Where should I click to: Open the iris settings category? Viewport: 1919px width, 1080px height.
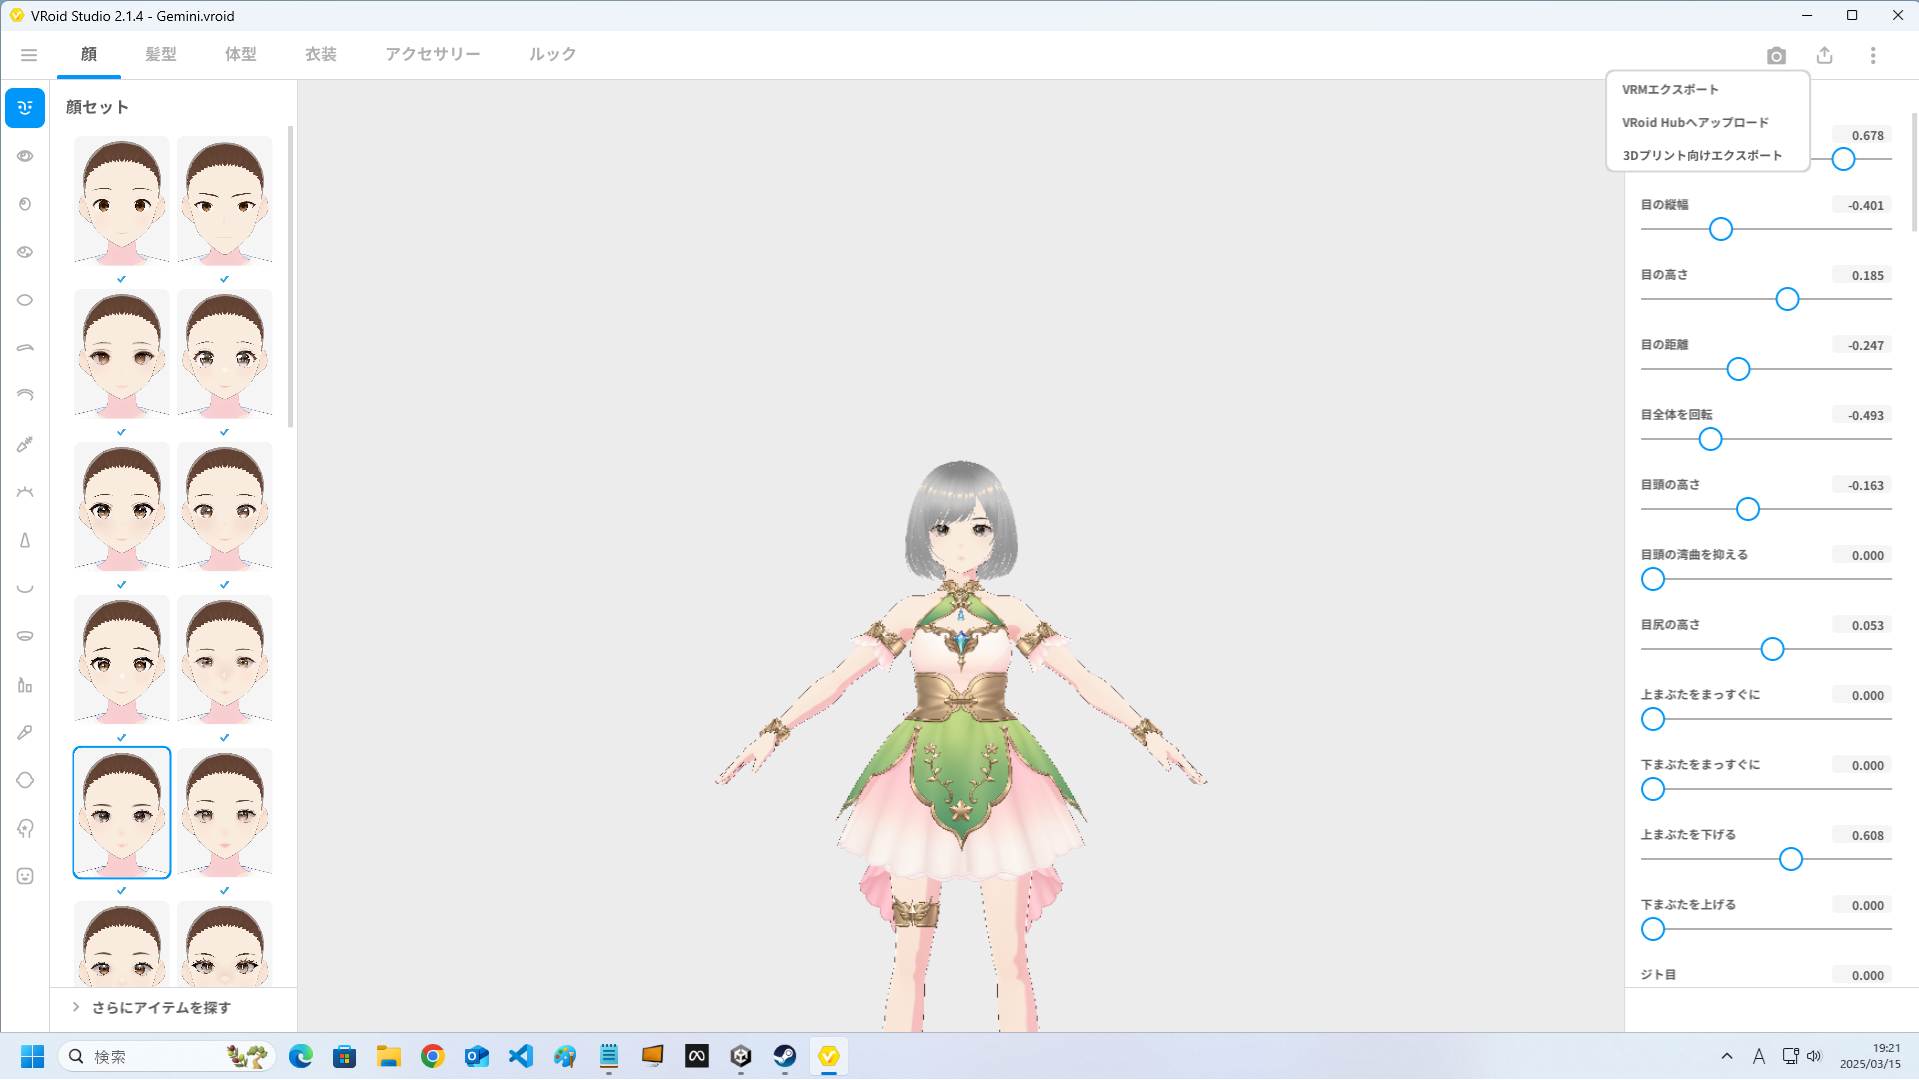click(24, 203)
